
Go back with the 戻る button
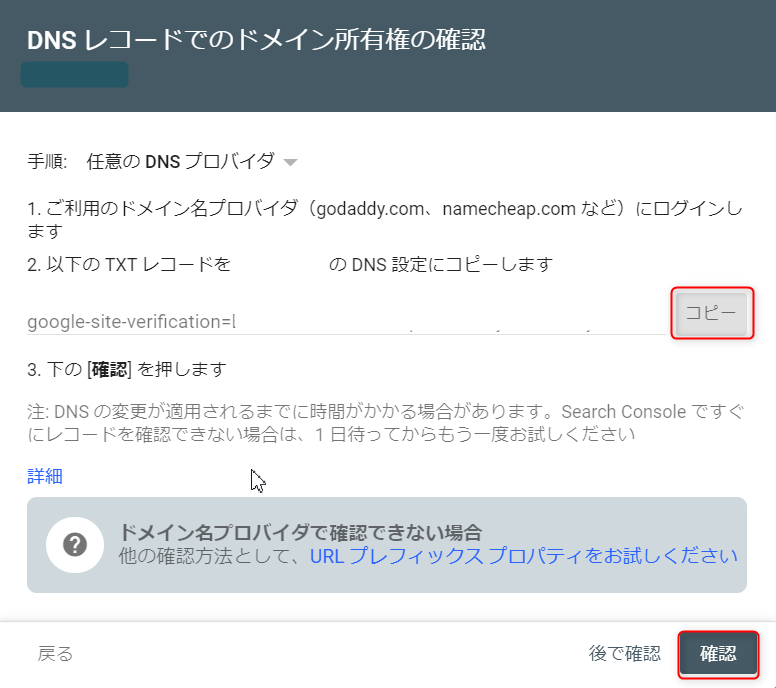(55, 654)
